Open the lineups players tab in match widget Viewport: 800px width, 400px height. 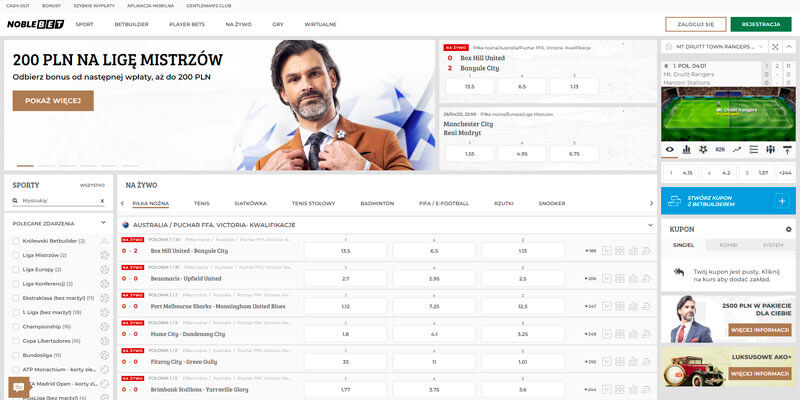pyautogui.click(x=770, y=149)
